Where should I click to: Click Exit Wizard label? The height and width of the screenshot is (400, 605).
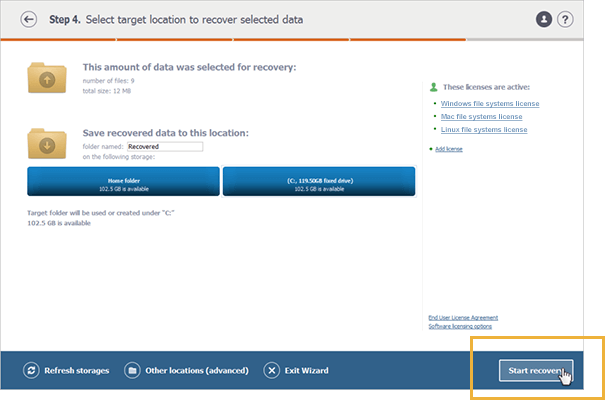tap(306, 371)
